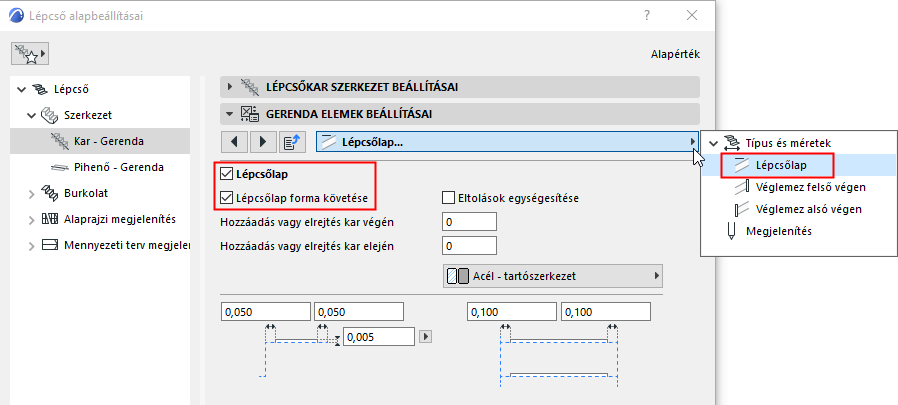This screenshot has height=405, width=898.
Task: Click the Szerkezet structure icon
Action: 49,115
